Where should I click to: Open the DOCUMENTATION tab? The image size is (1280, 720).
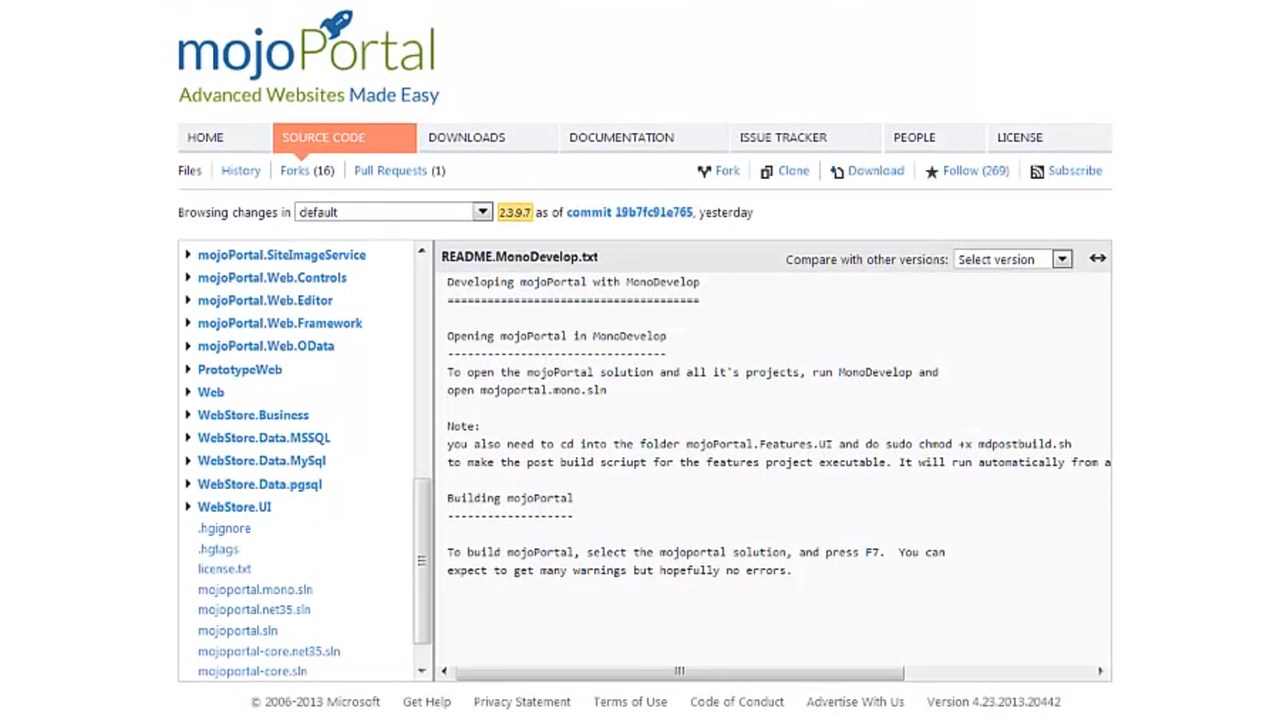coord(643,138)
